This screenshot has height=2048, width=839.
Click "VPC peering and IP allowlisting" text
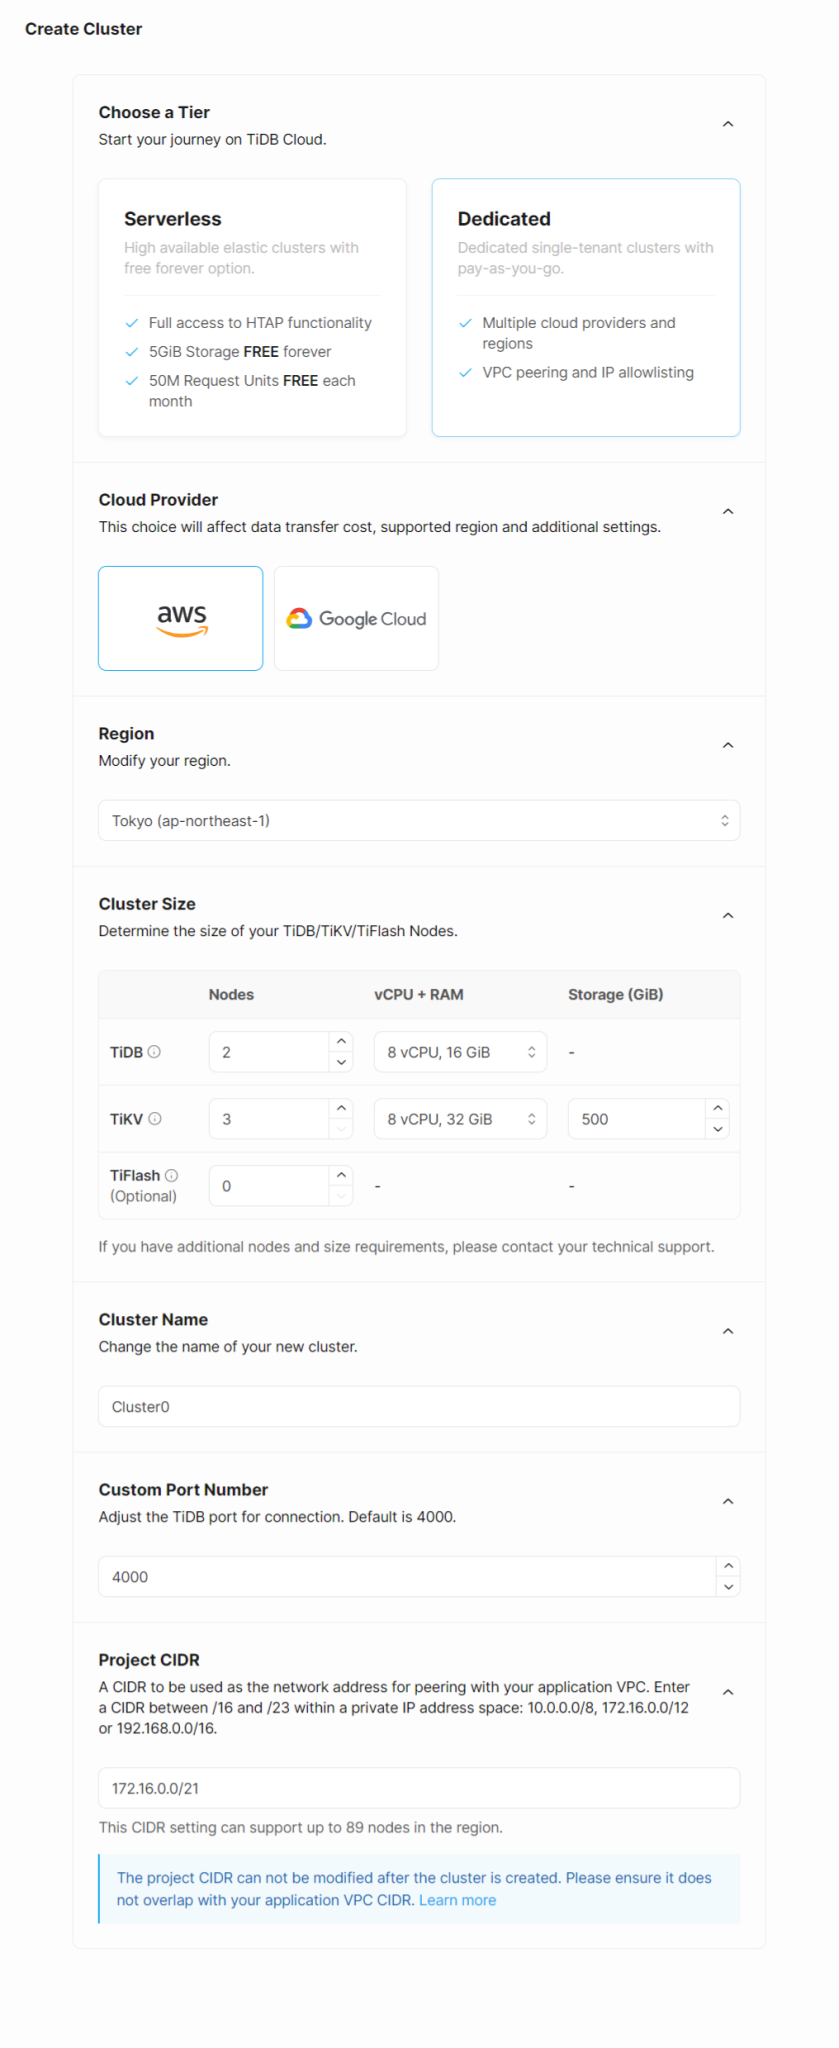588,372
